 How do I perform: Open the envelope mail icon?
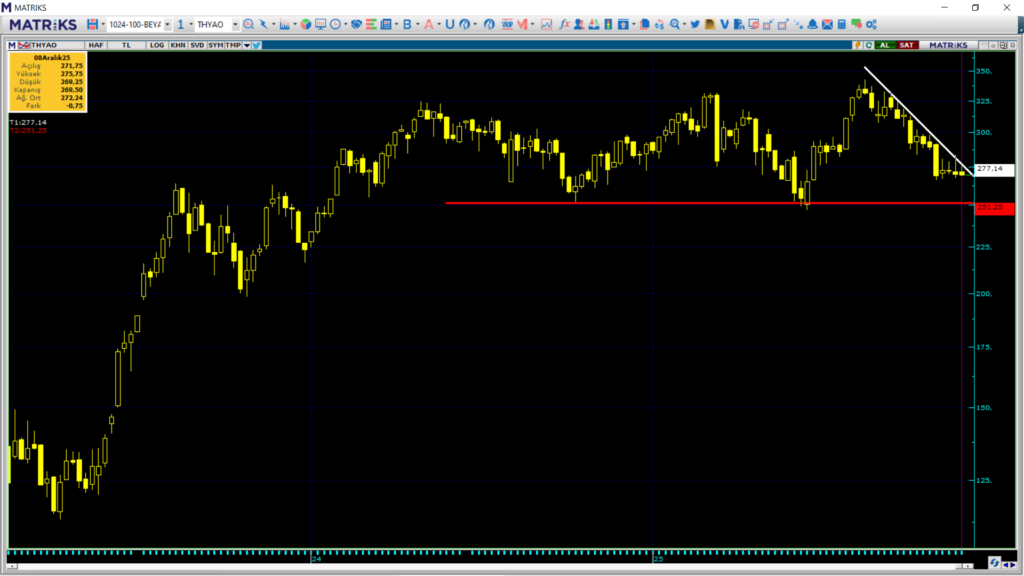[x=827, y=24]
